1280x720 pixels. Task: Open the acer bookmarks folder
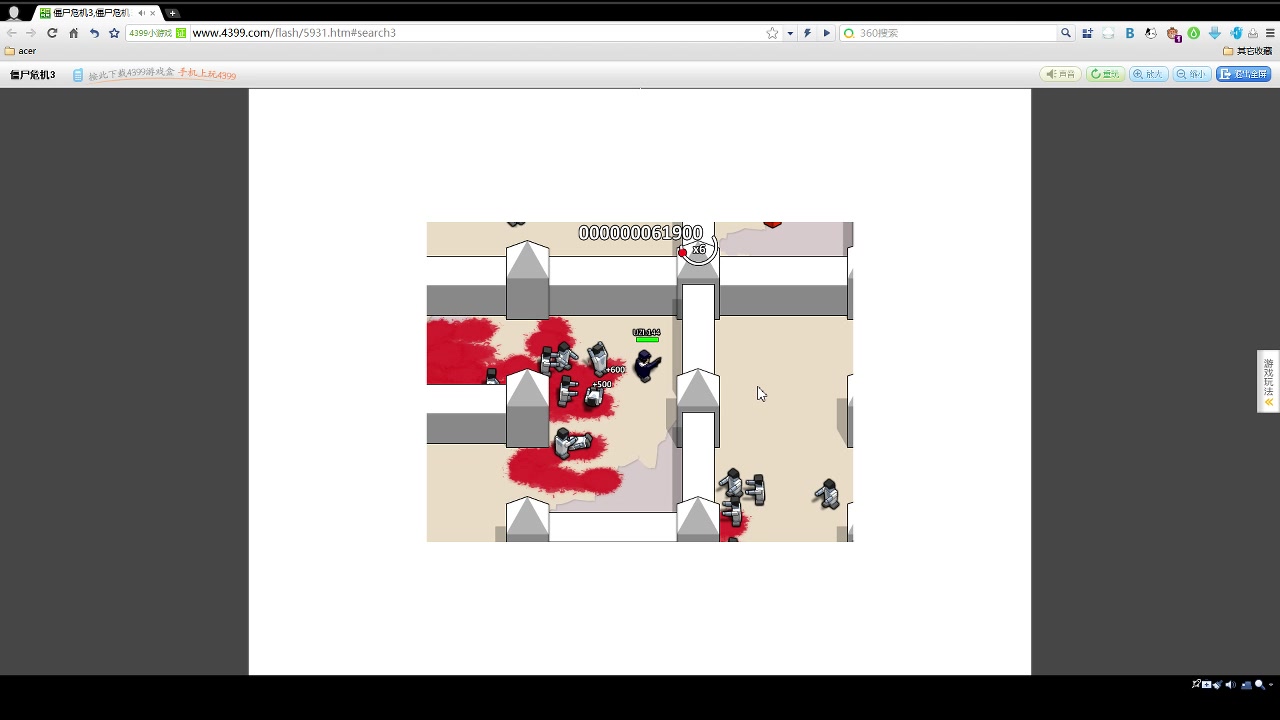pyautogui.click(x=20, y=51)
